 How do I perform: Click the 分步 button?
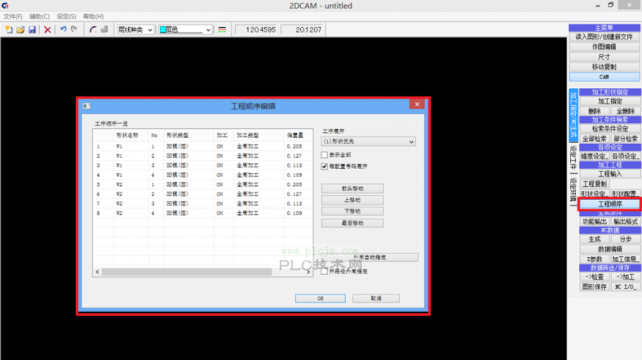(625, 239)
